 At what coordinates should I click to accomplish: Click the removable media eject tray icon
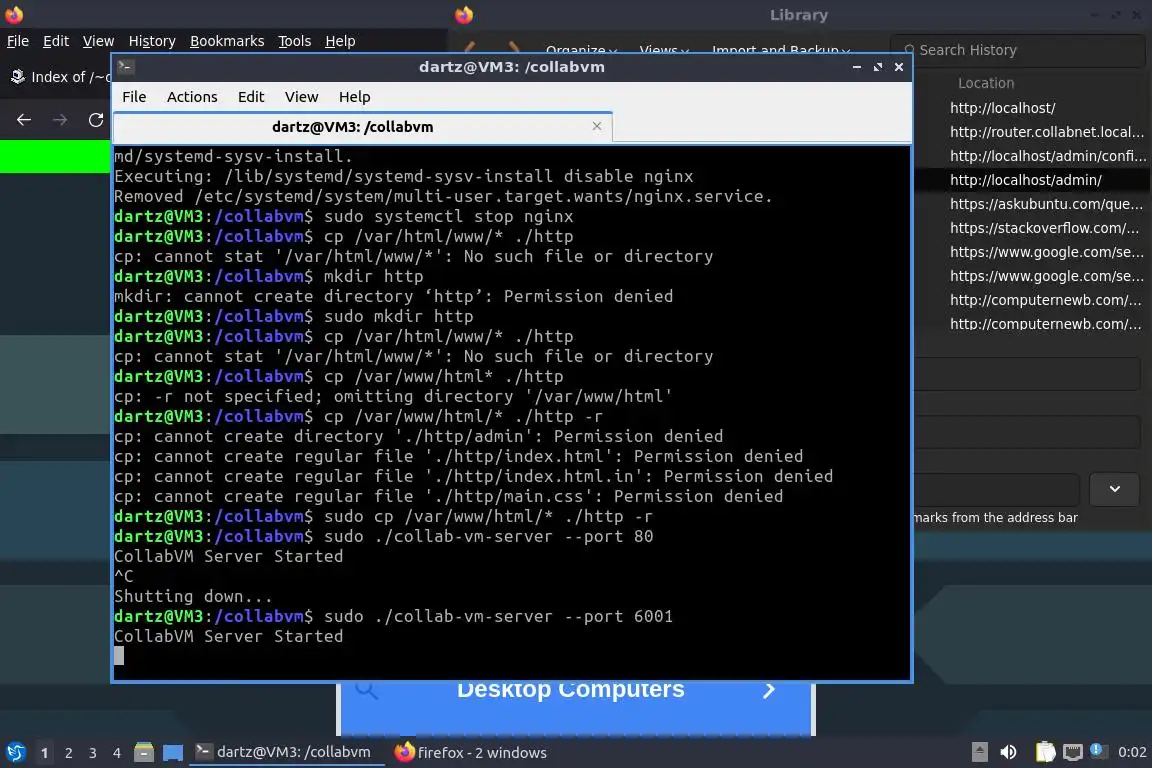click(x=979, y=752)
